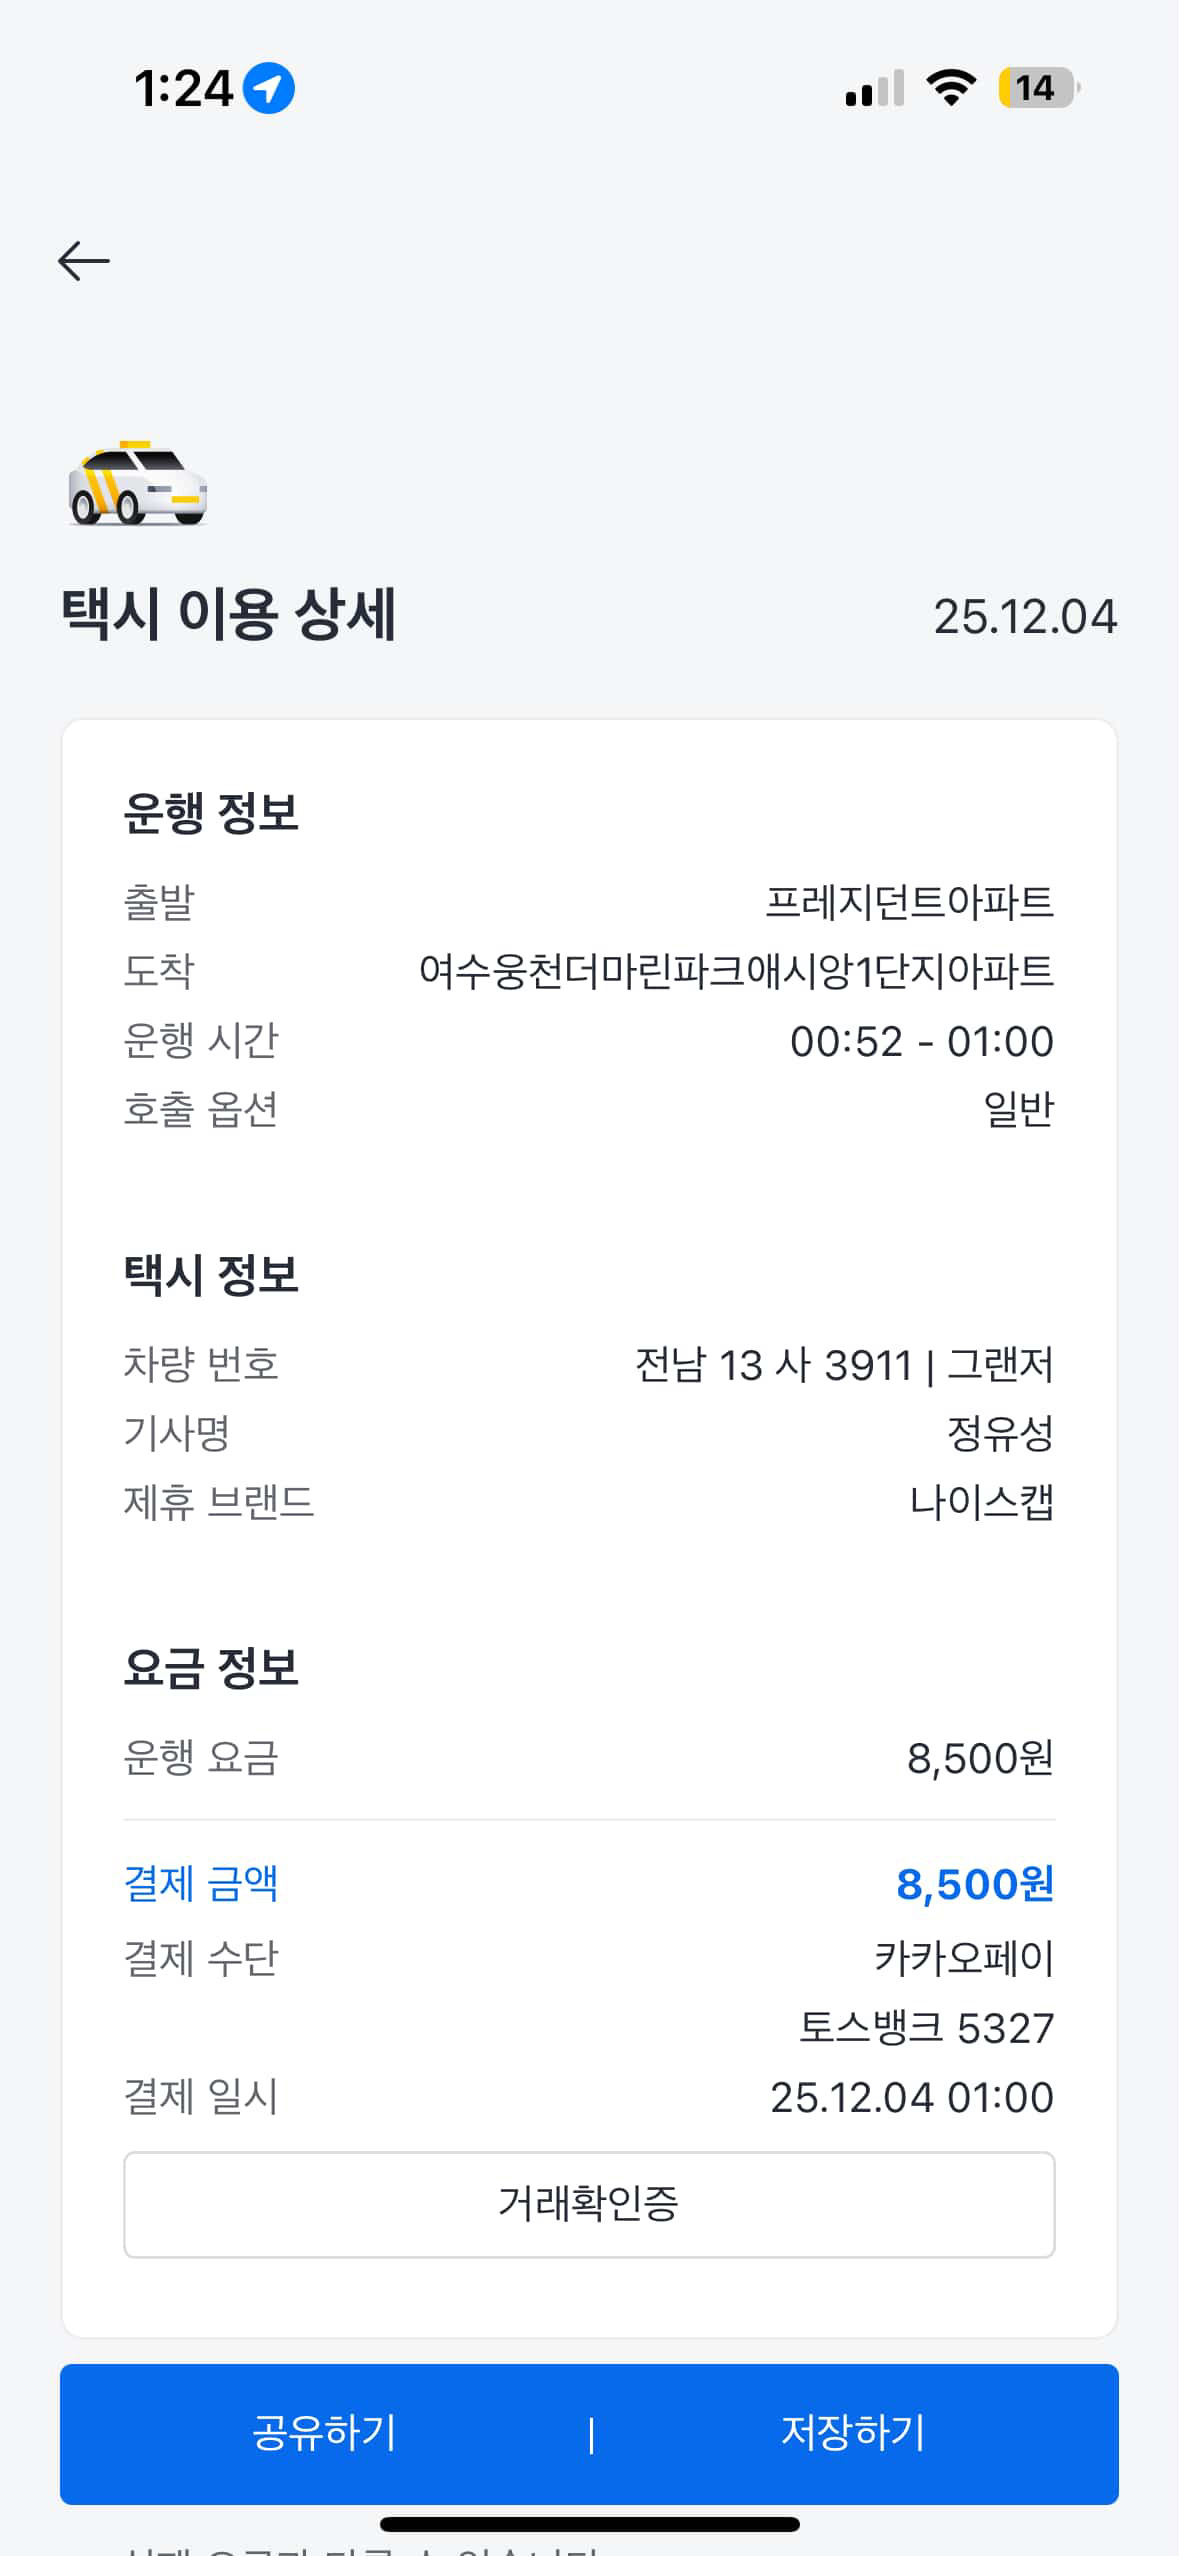Select the arrival apartment destination text

point(736,971)
